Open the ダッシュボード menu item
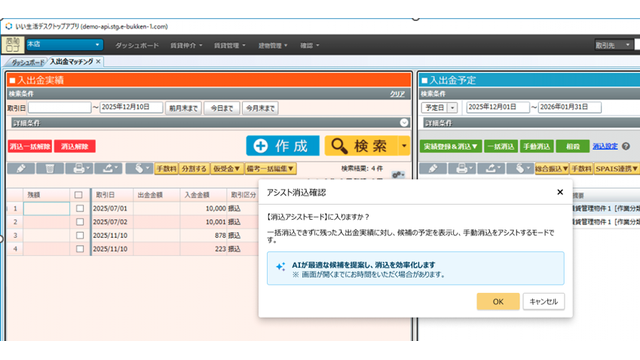Image resolution: width=640 pixels, height=360 pixels. tap(137, 45)
